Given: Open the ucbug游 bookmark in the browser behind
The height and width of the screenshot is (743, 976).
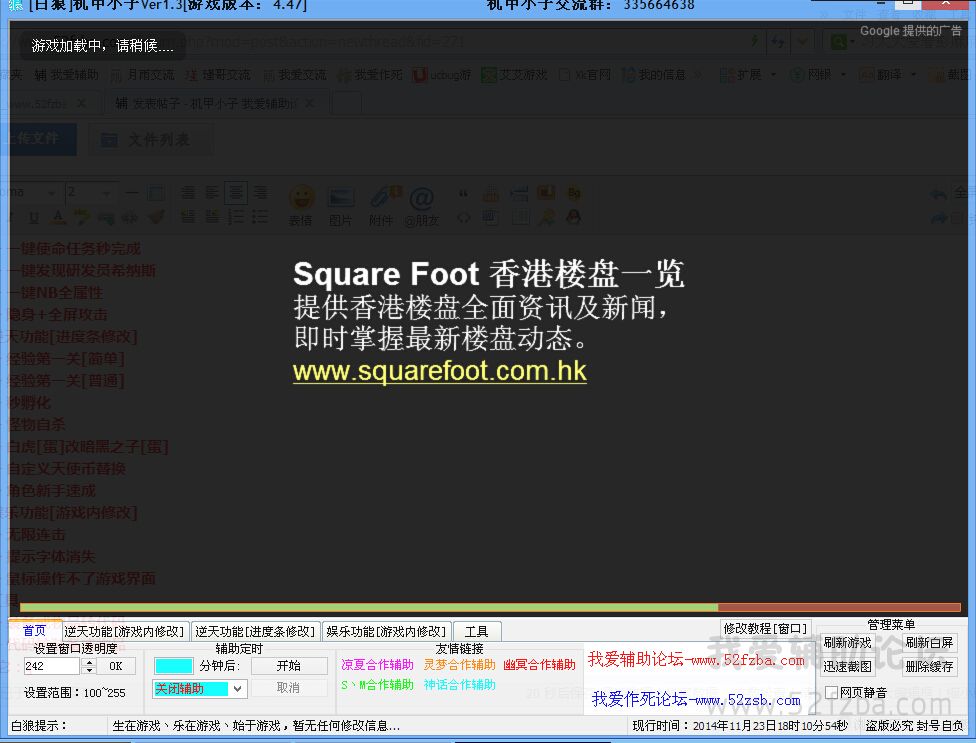Looking at the screenshot, I should [442, 75].
